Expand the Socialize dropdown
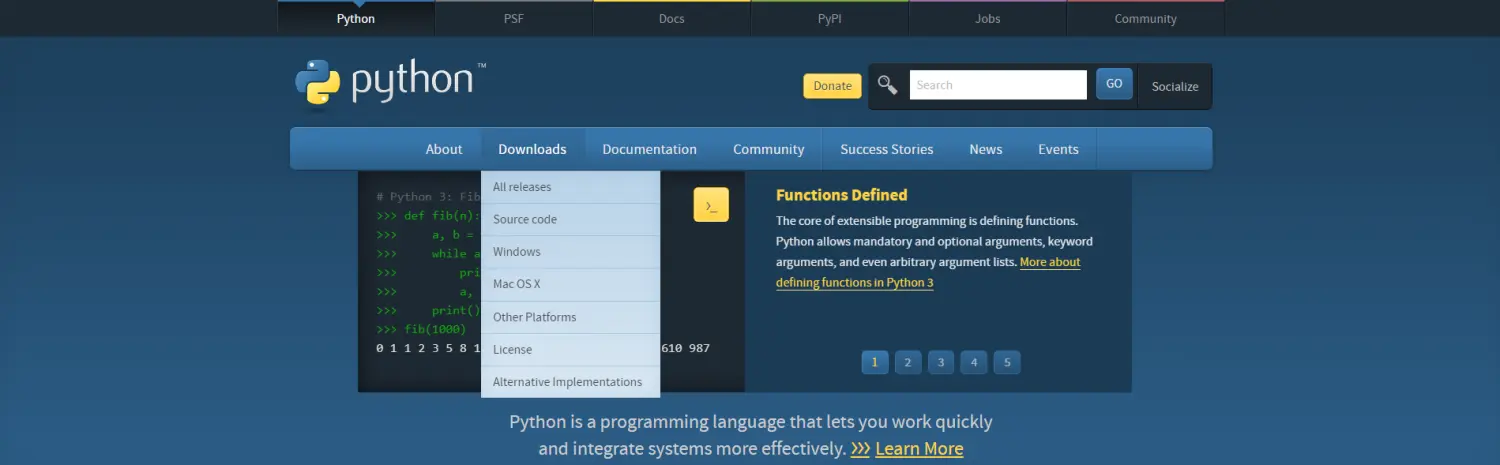Viewport: 1500px width, 465px height. [x=1175, y=86]
